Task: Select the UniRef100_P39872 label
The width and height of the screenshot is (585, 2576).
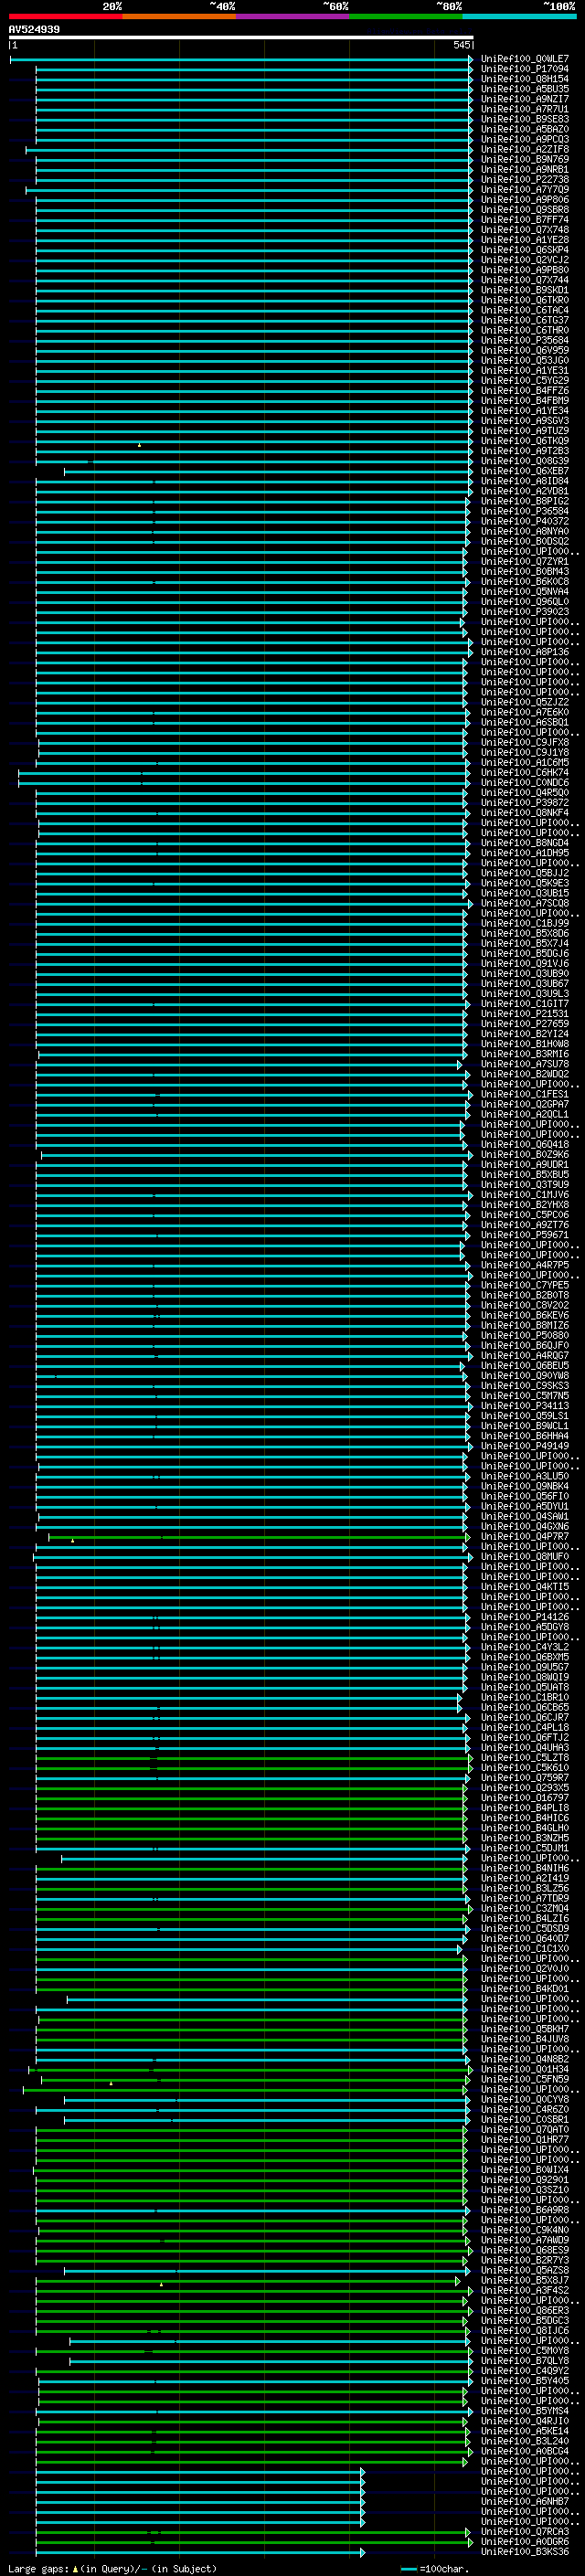Action: [524, 802]
